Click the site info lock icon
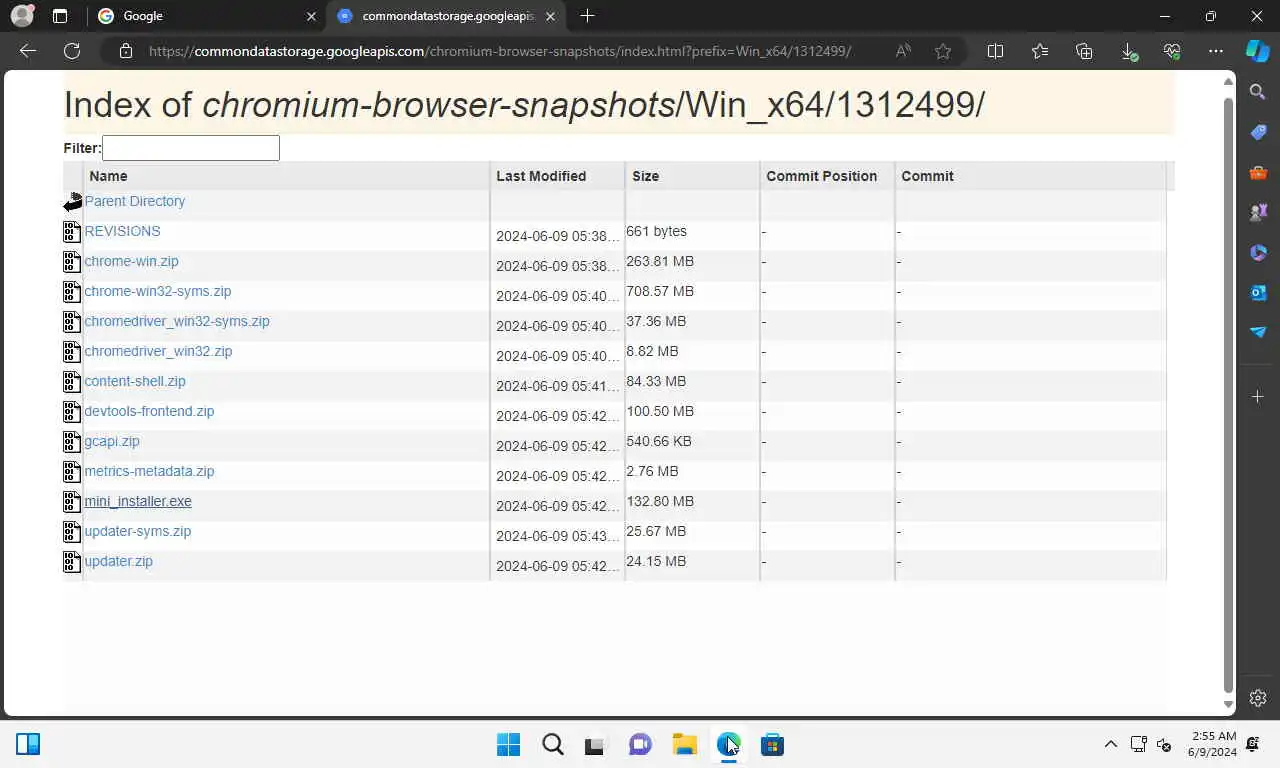1280x768 pixels. pyautogui.click(x=125, y=51)
